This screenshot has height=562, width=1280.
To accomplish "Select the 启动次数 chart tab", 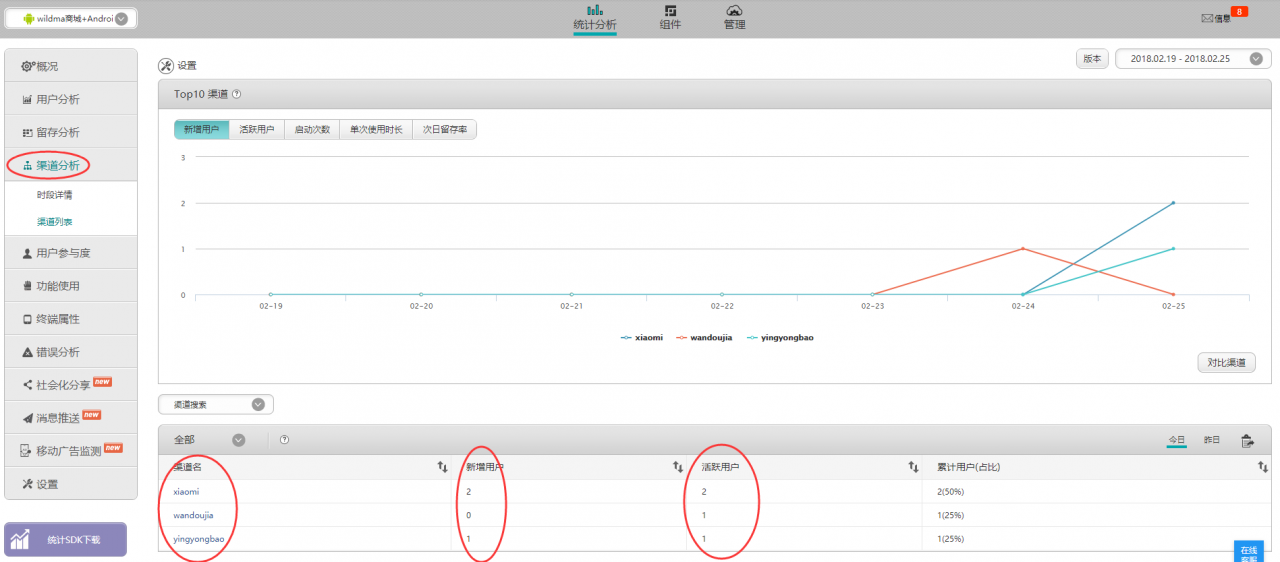I will [x=311, y=130].
